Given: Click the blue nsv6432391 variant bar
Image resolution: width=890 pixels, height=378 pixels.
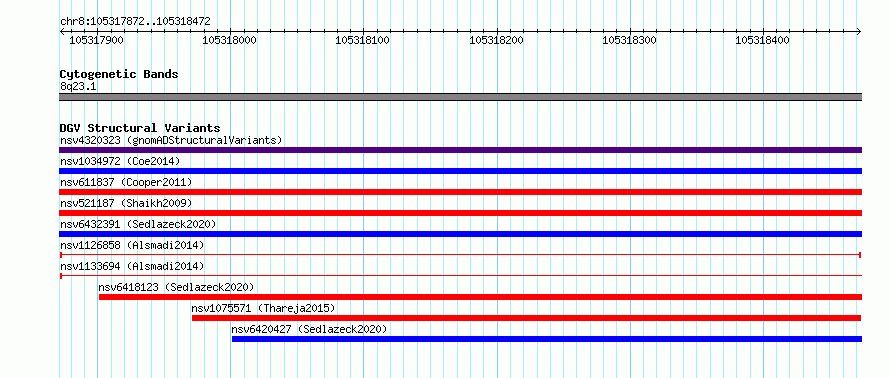Looking at the screenshot, I should (460, 234).
